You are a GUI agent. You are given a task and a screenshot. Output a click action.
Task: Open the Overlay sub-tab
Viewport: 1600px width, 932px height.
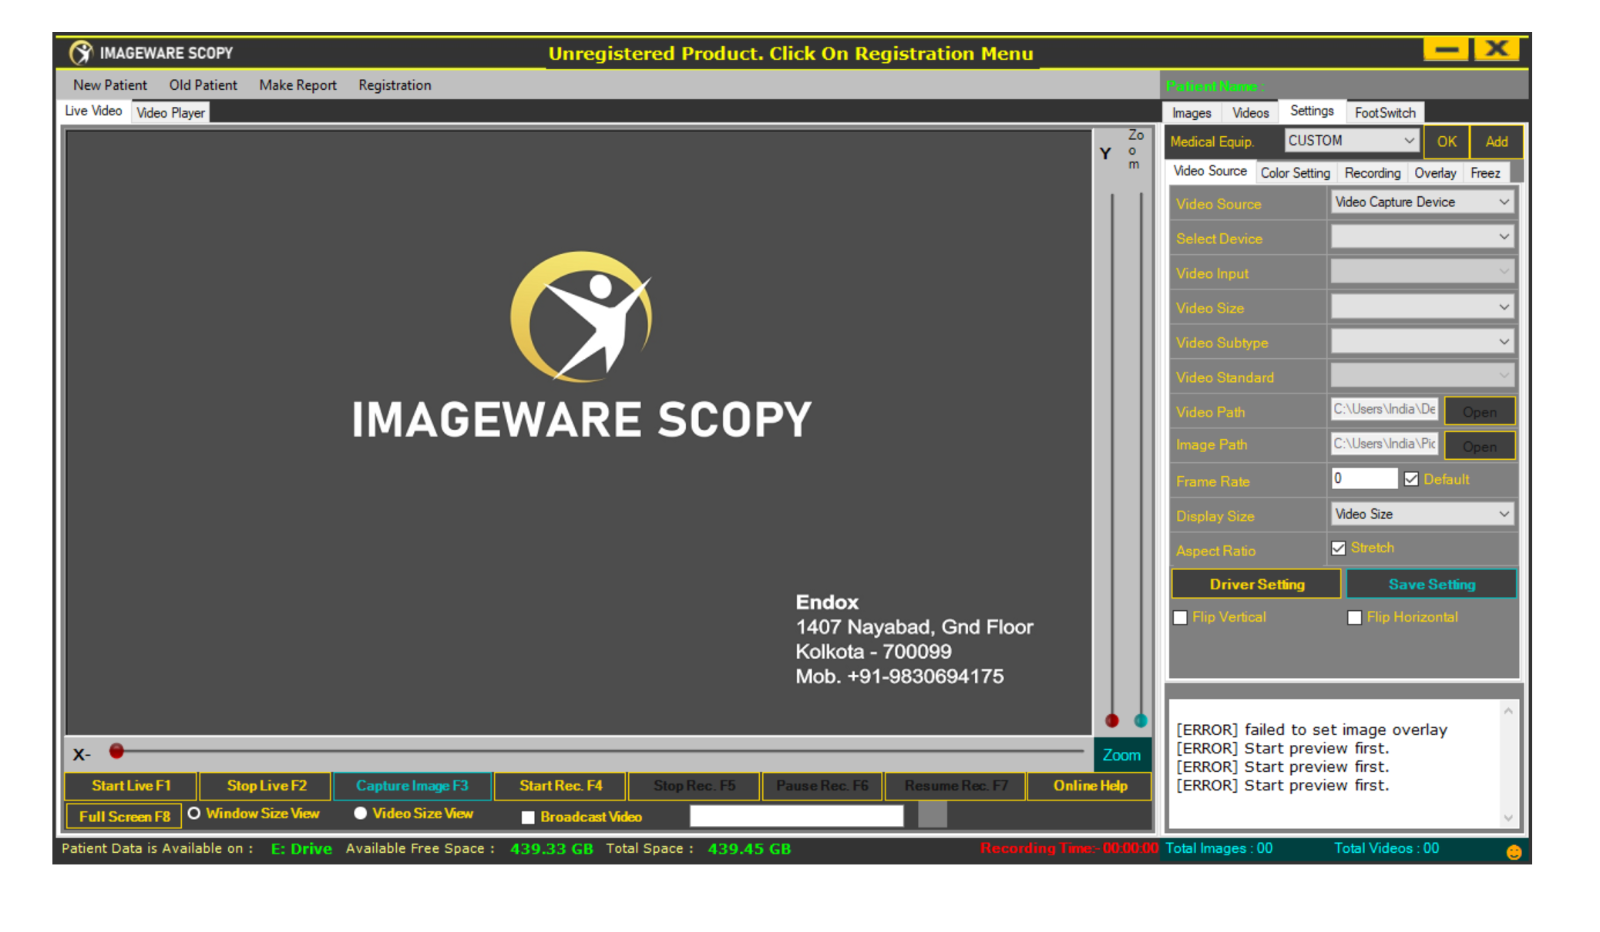coord(1435,173)
